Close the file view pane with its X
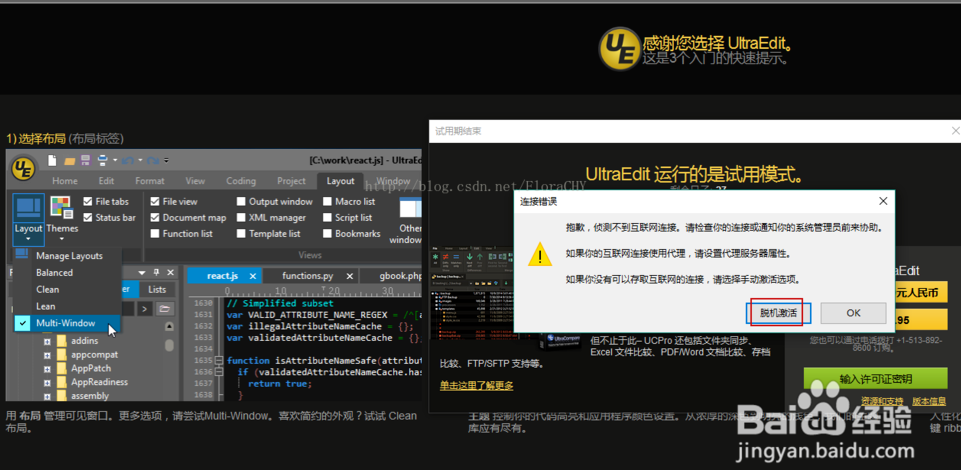Screen dimensions: 961x470 (171, 272)
